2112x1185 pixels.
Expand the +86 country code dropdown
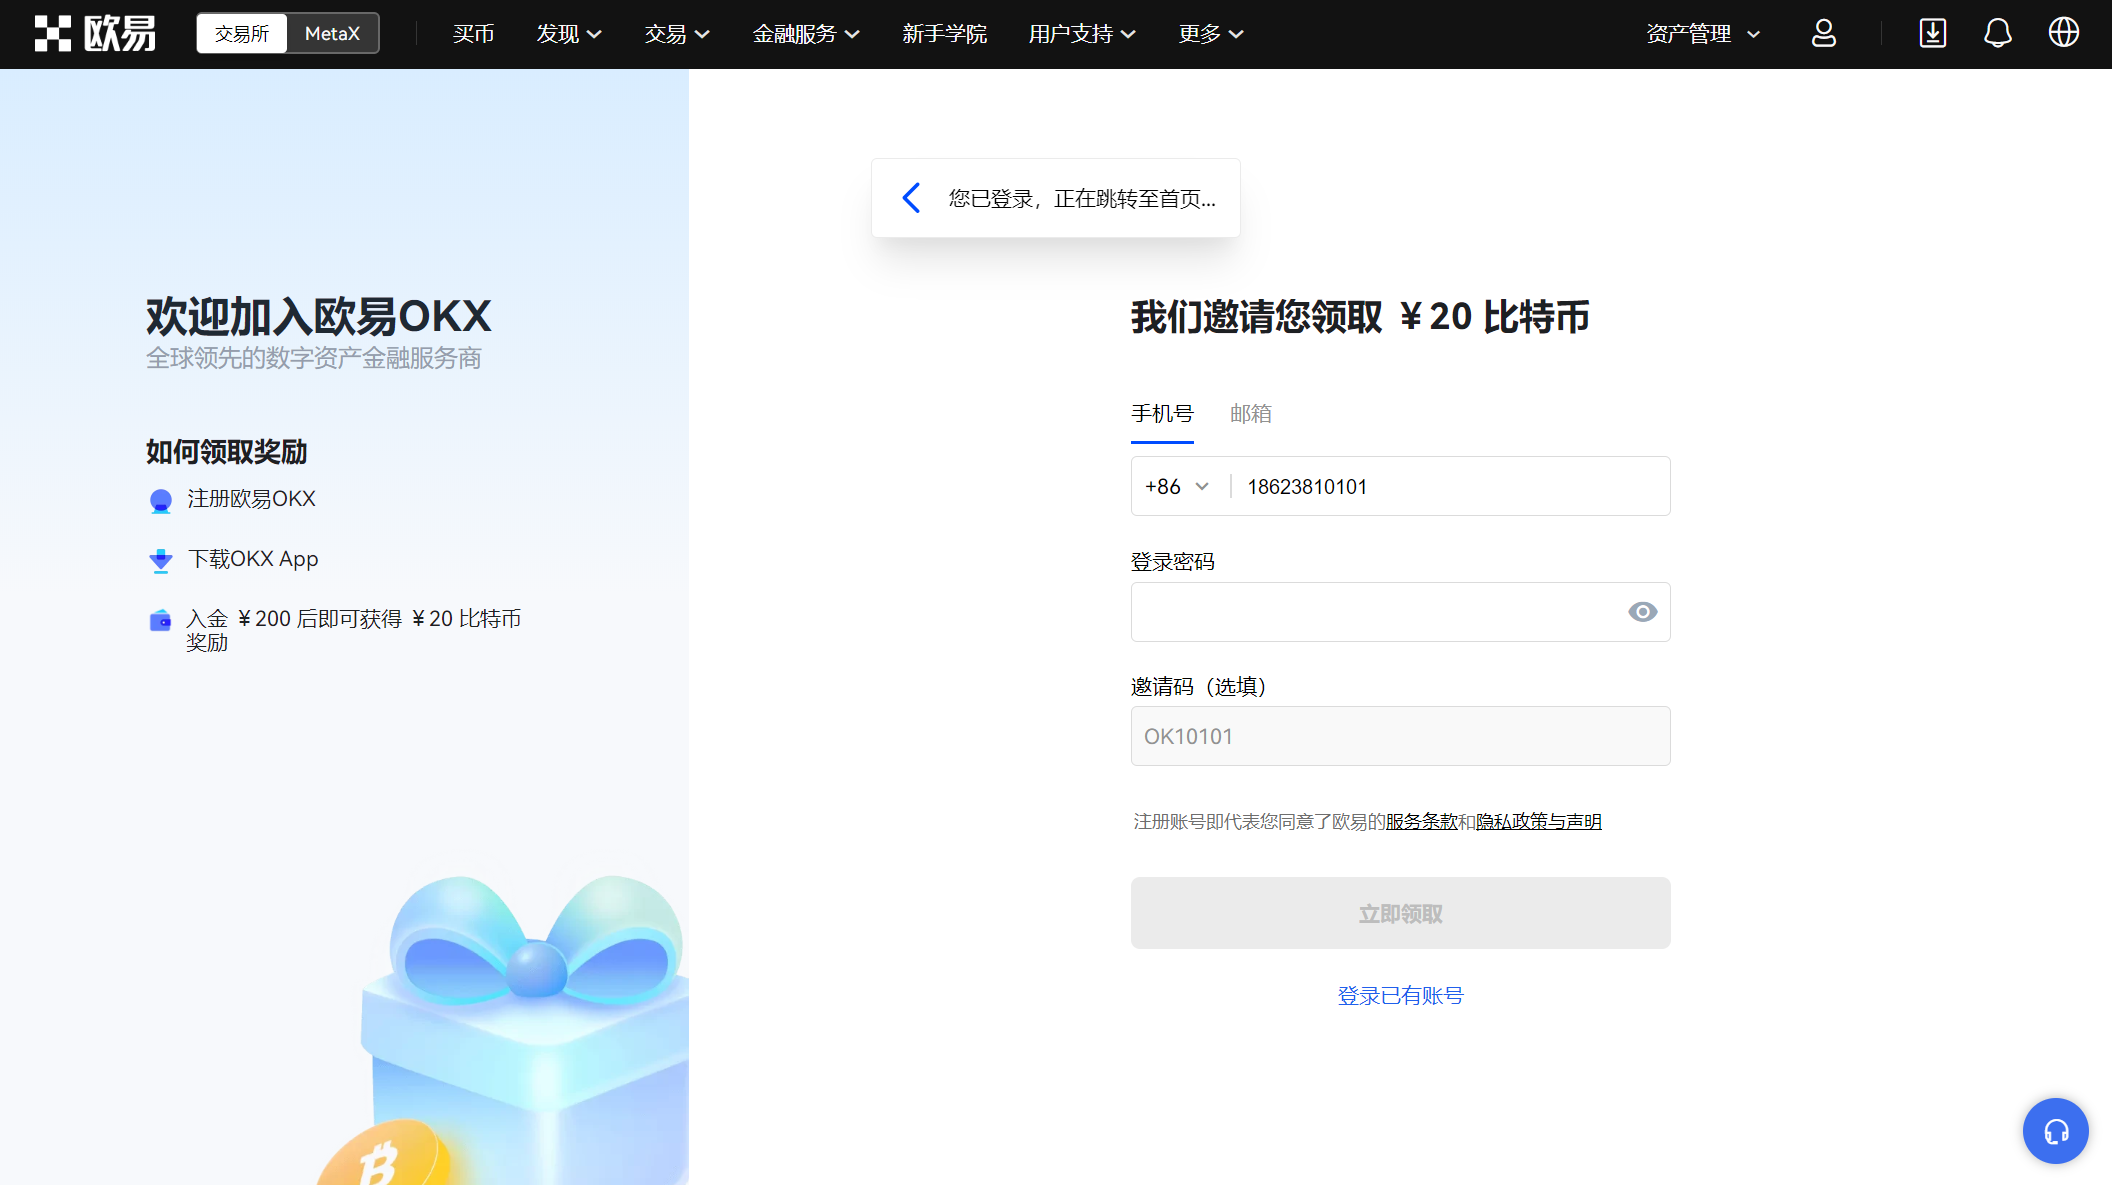tap(1177, 486)
